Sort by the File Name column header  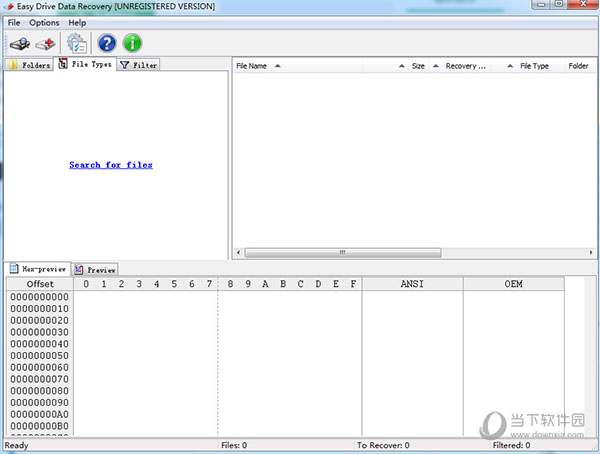(x=298, y=66)
